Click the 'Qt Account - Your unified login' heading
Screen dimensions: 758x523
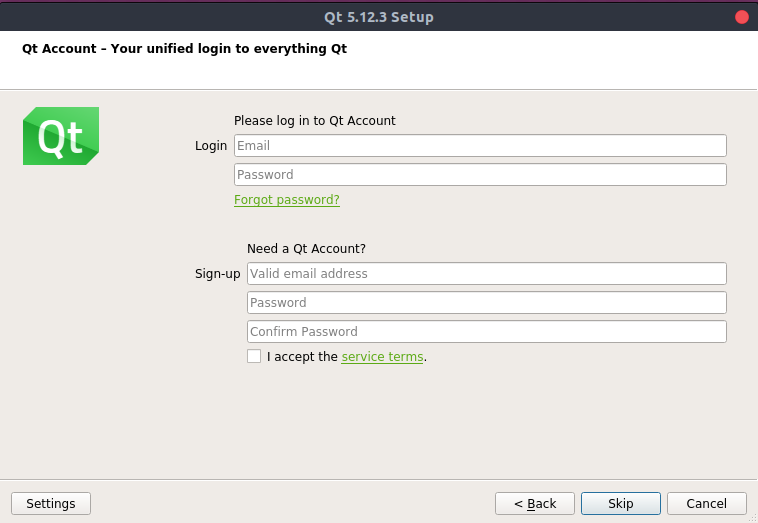click(184, 48)
